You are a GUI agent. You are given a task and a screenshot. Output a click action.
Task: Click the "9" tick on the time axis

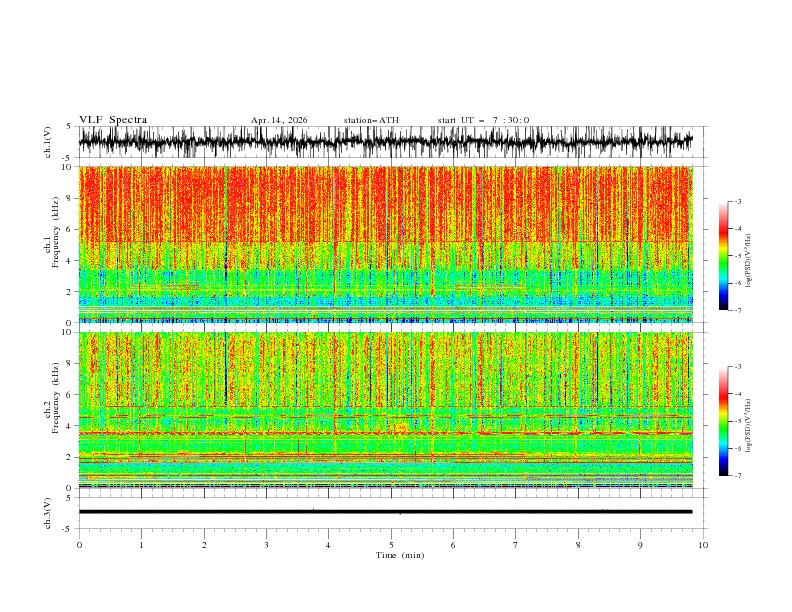click(x=640, y=545)
